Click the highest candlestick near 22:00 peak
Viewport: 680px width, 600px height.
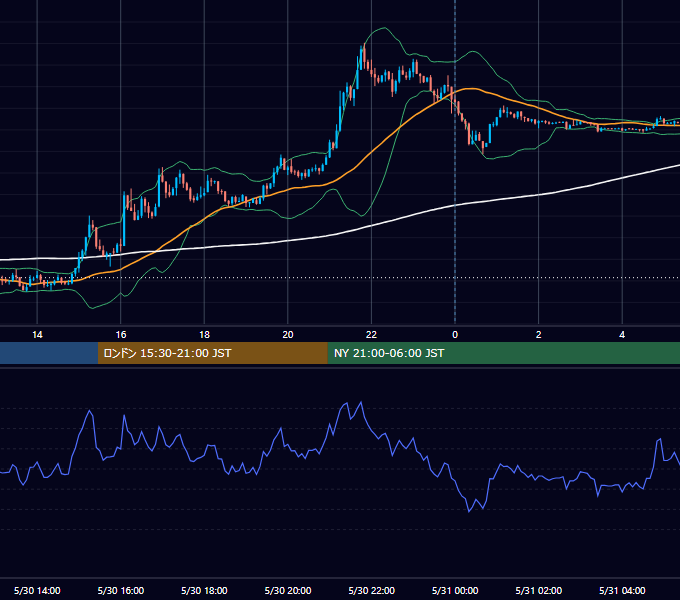point(362,57)
